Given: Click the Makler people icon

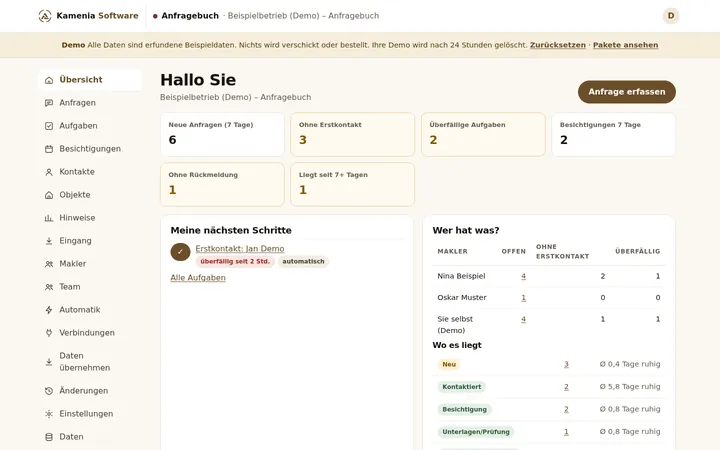Looking at the screenshot, I should click(49, 264).
